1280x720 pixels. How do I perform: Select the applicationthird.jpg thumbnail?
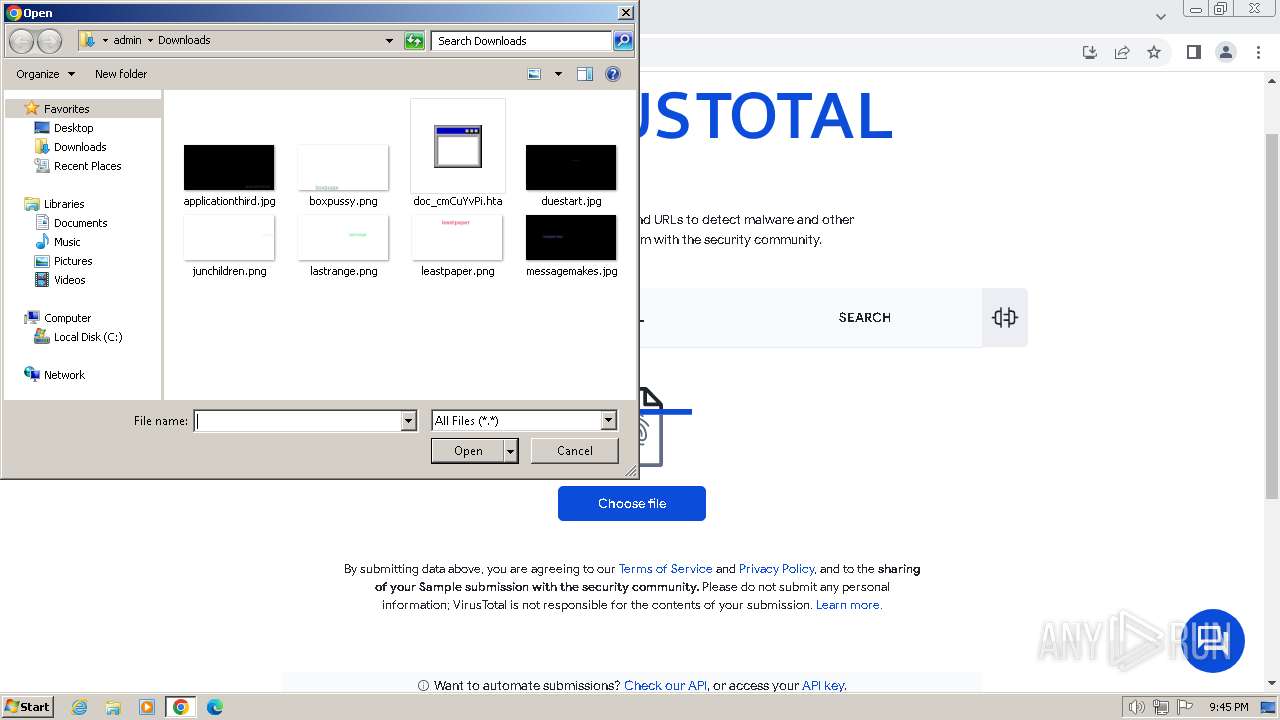(229, 168)
